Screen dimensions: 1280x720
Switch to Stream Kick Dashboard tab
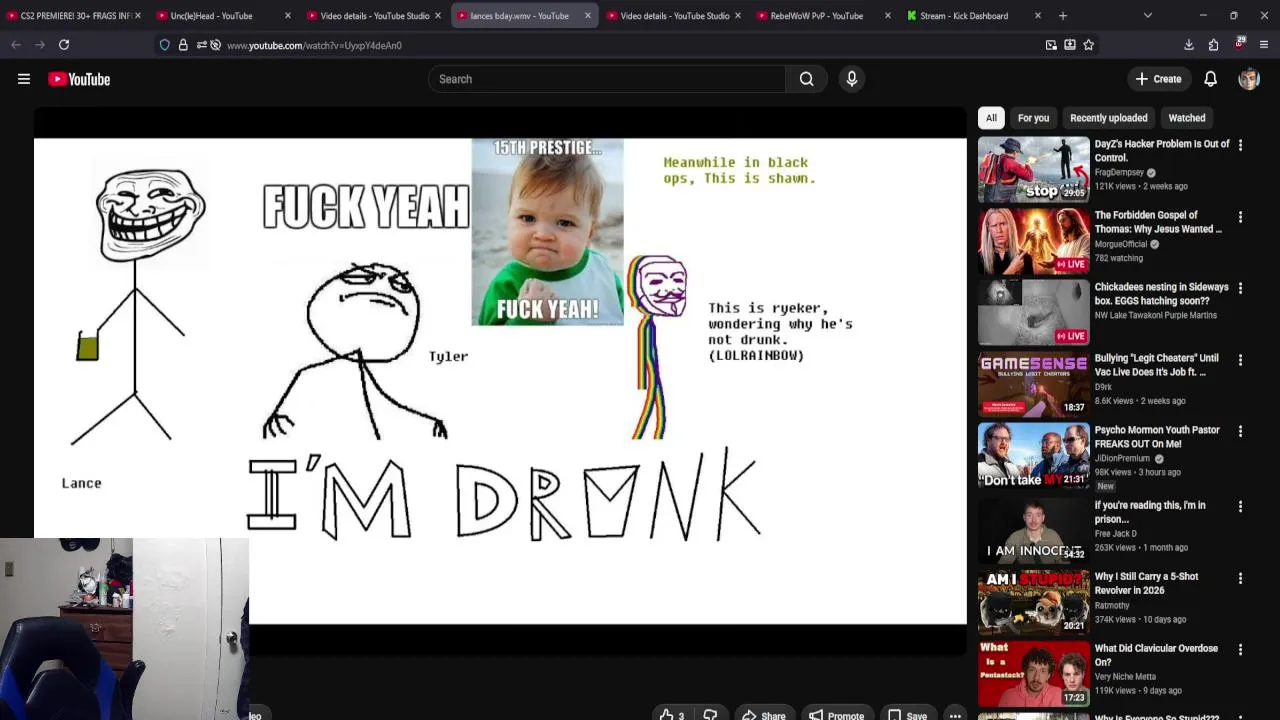point(974,16)
